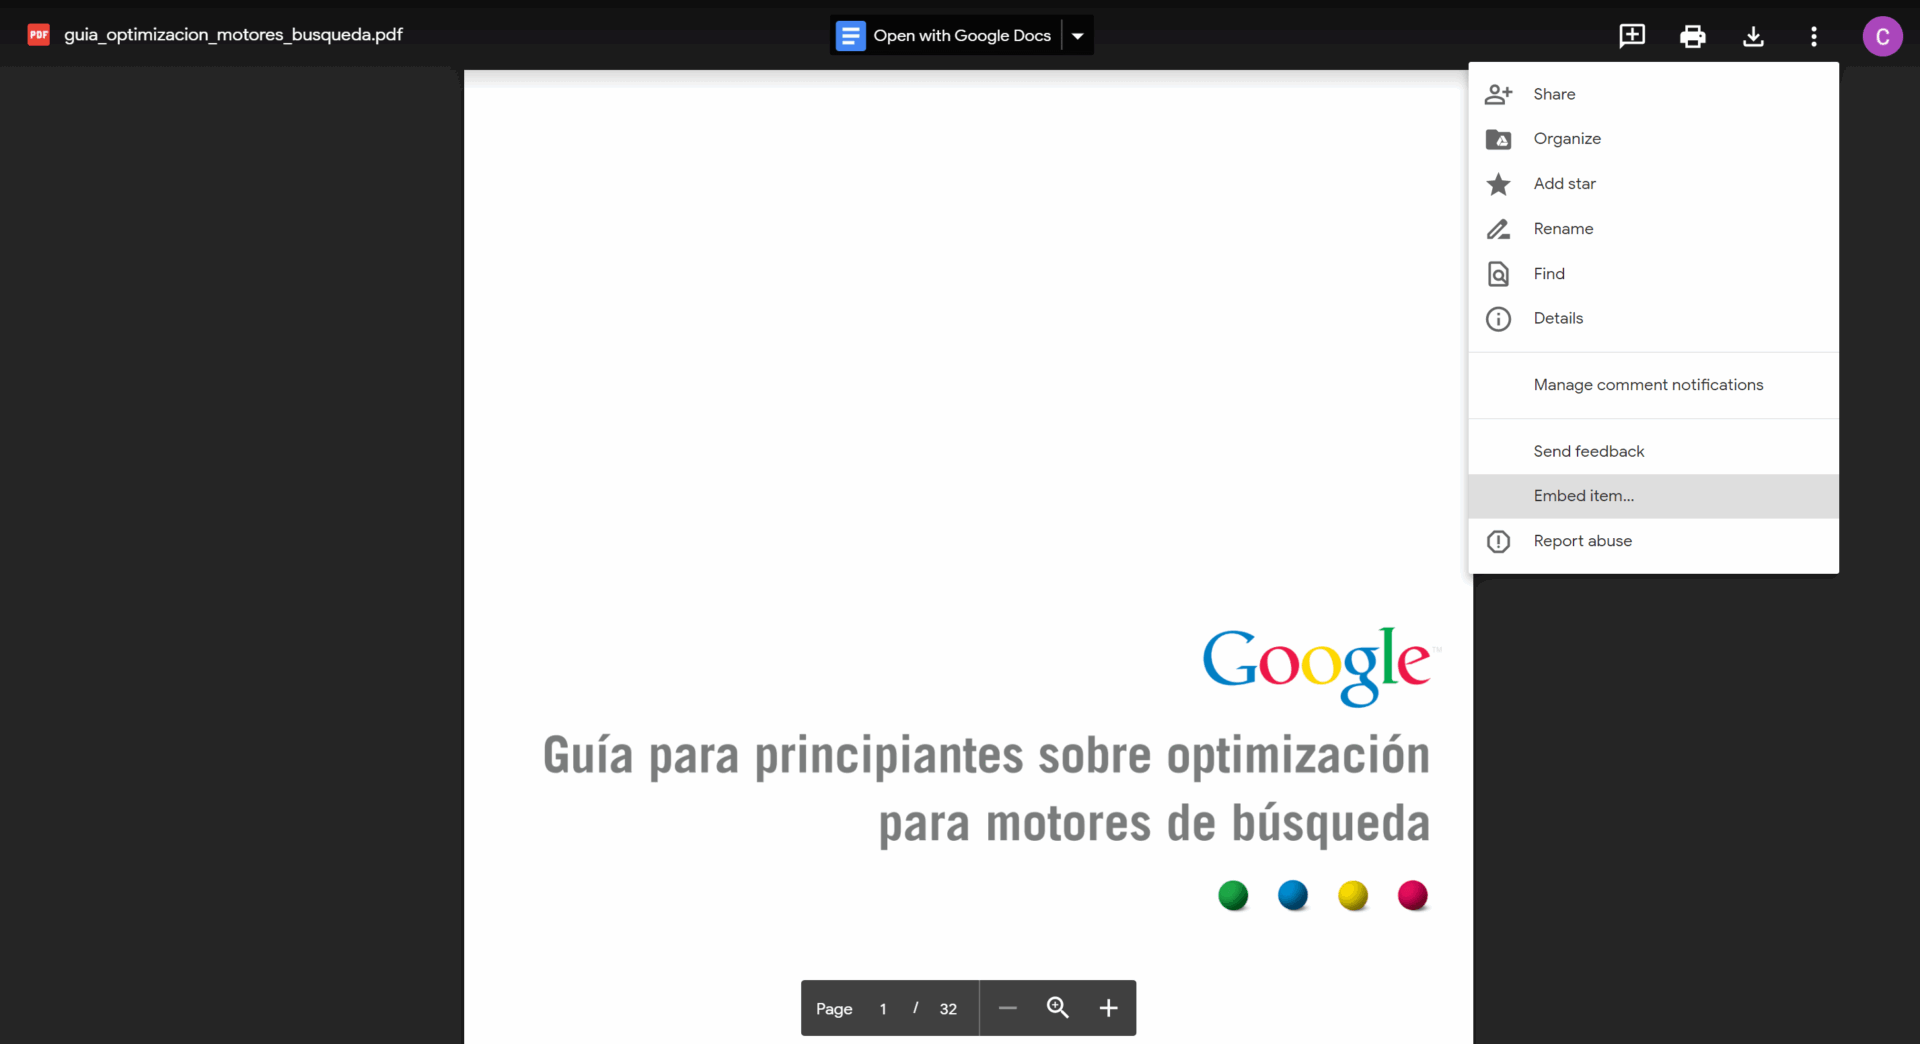1920x1044 pixels.
Task: Select Add star menu entry
Action: click(x=1653, y=184)
